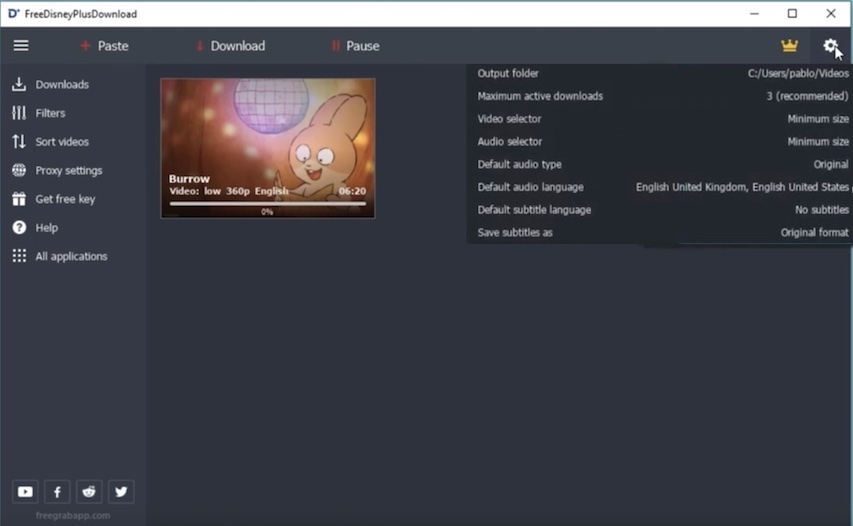Click the Default audio type label

click(520, 164)
